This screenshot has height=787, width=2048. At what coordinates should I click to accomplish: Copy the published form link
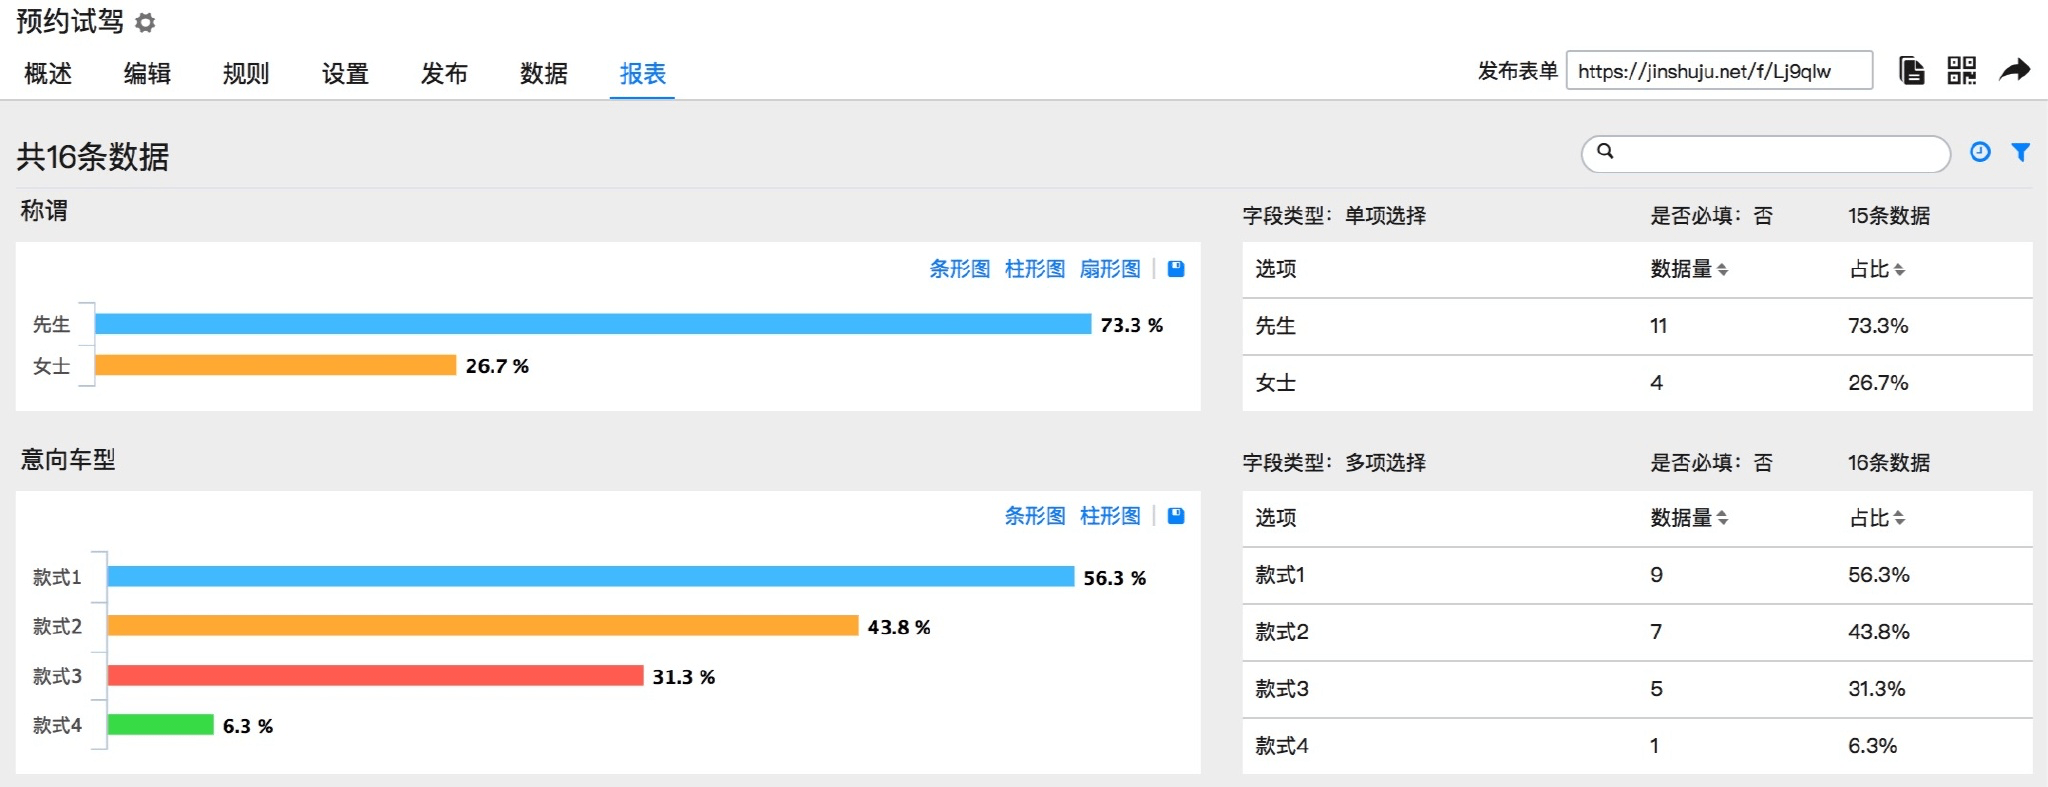[x=1911, y=71]
